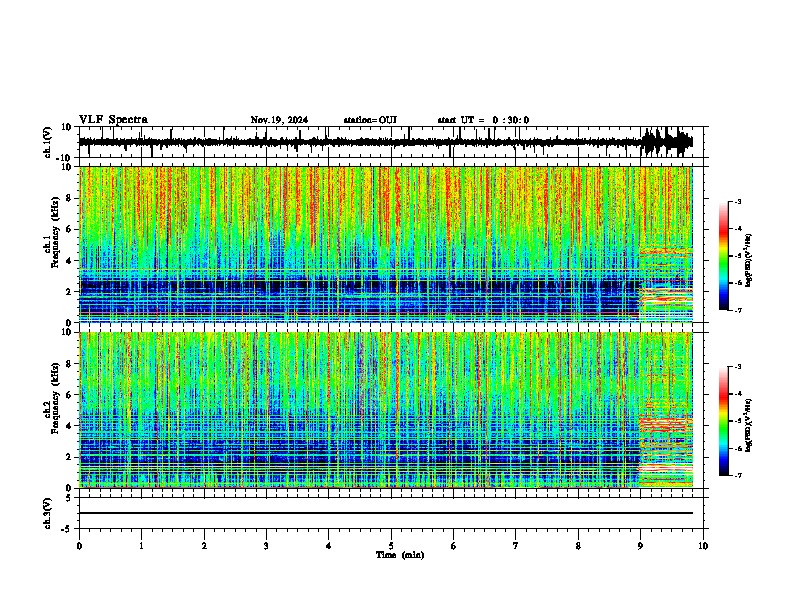Click the "station=OUI" header label

coord(370,120)
